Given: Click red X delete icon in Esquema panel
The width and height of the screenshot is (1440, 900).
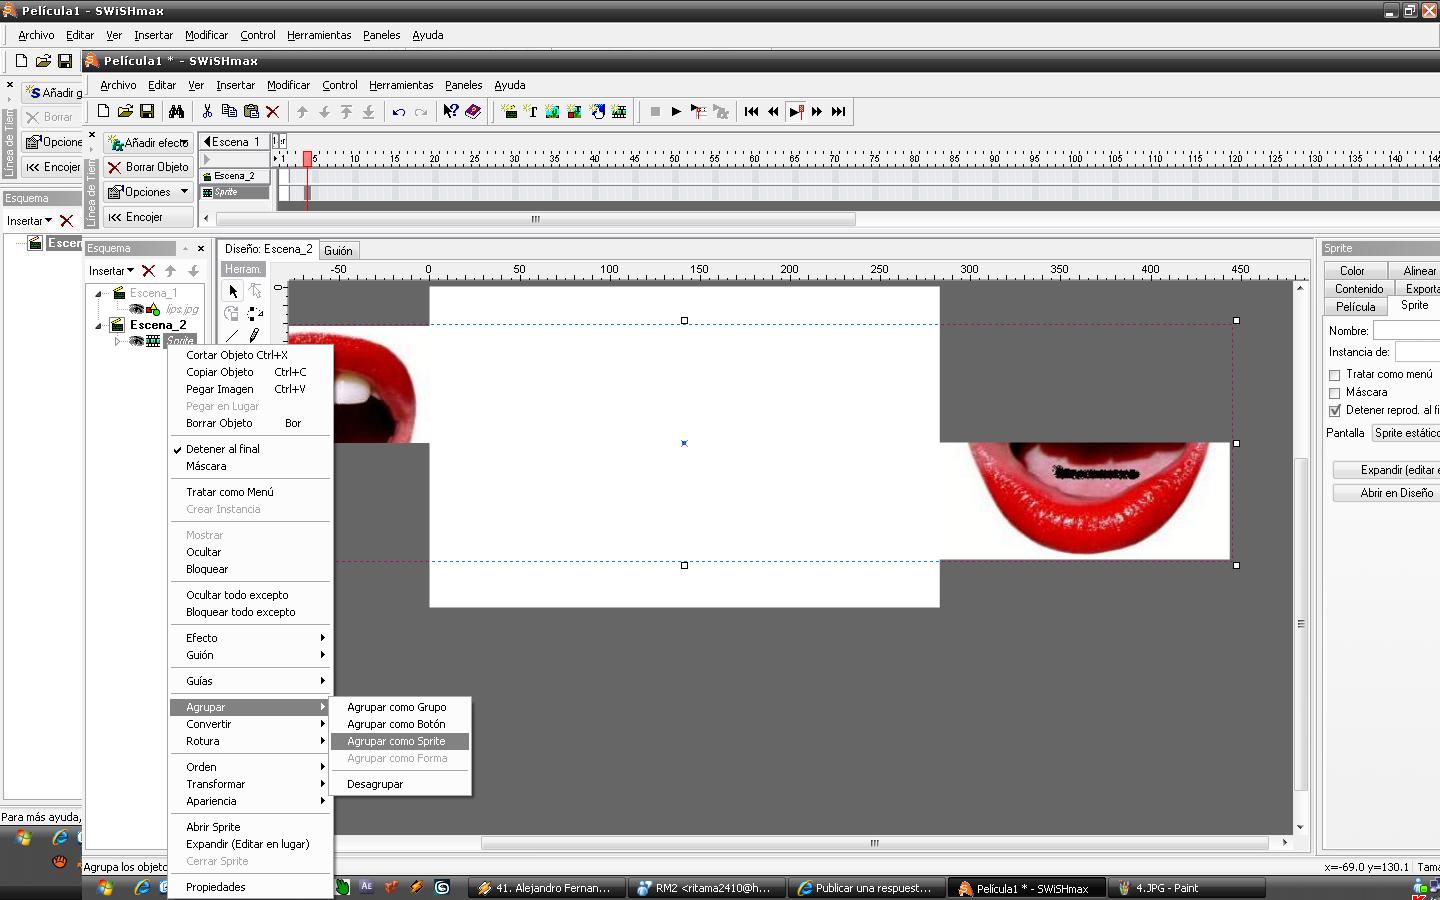Looking at the screenshot, I should pyautogui.click(x=148, y=271).
